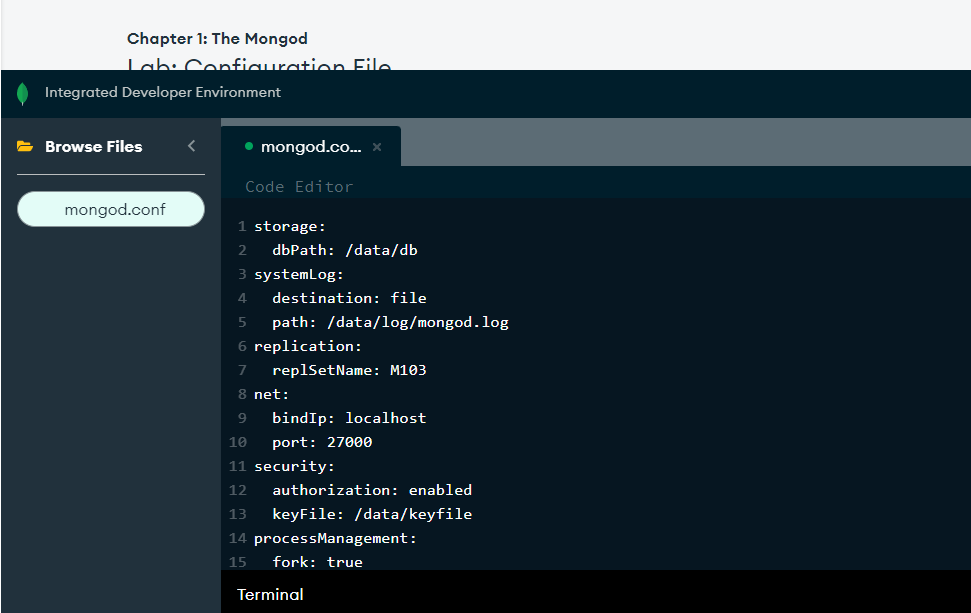Click the line with port 27000
971x613 pixels.
click(x=321, y=442)
